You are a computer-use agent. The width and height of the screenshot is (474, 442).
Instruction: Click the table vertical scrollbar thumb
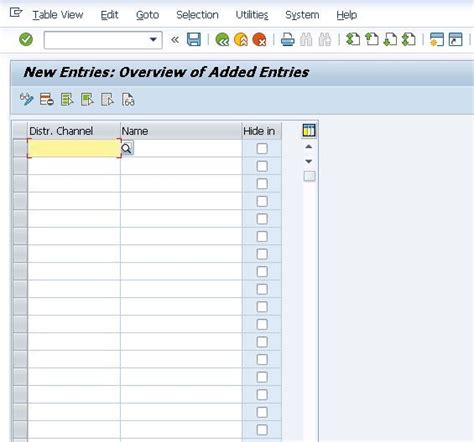click(x=309, y=176)
